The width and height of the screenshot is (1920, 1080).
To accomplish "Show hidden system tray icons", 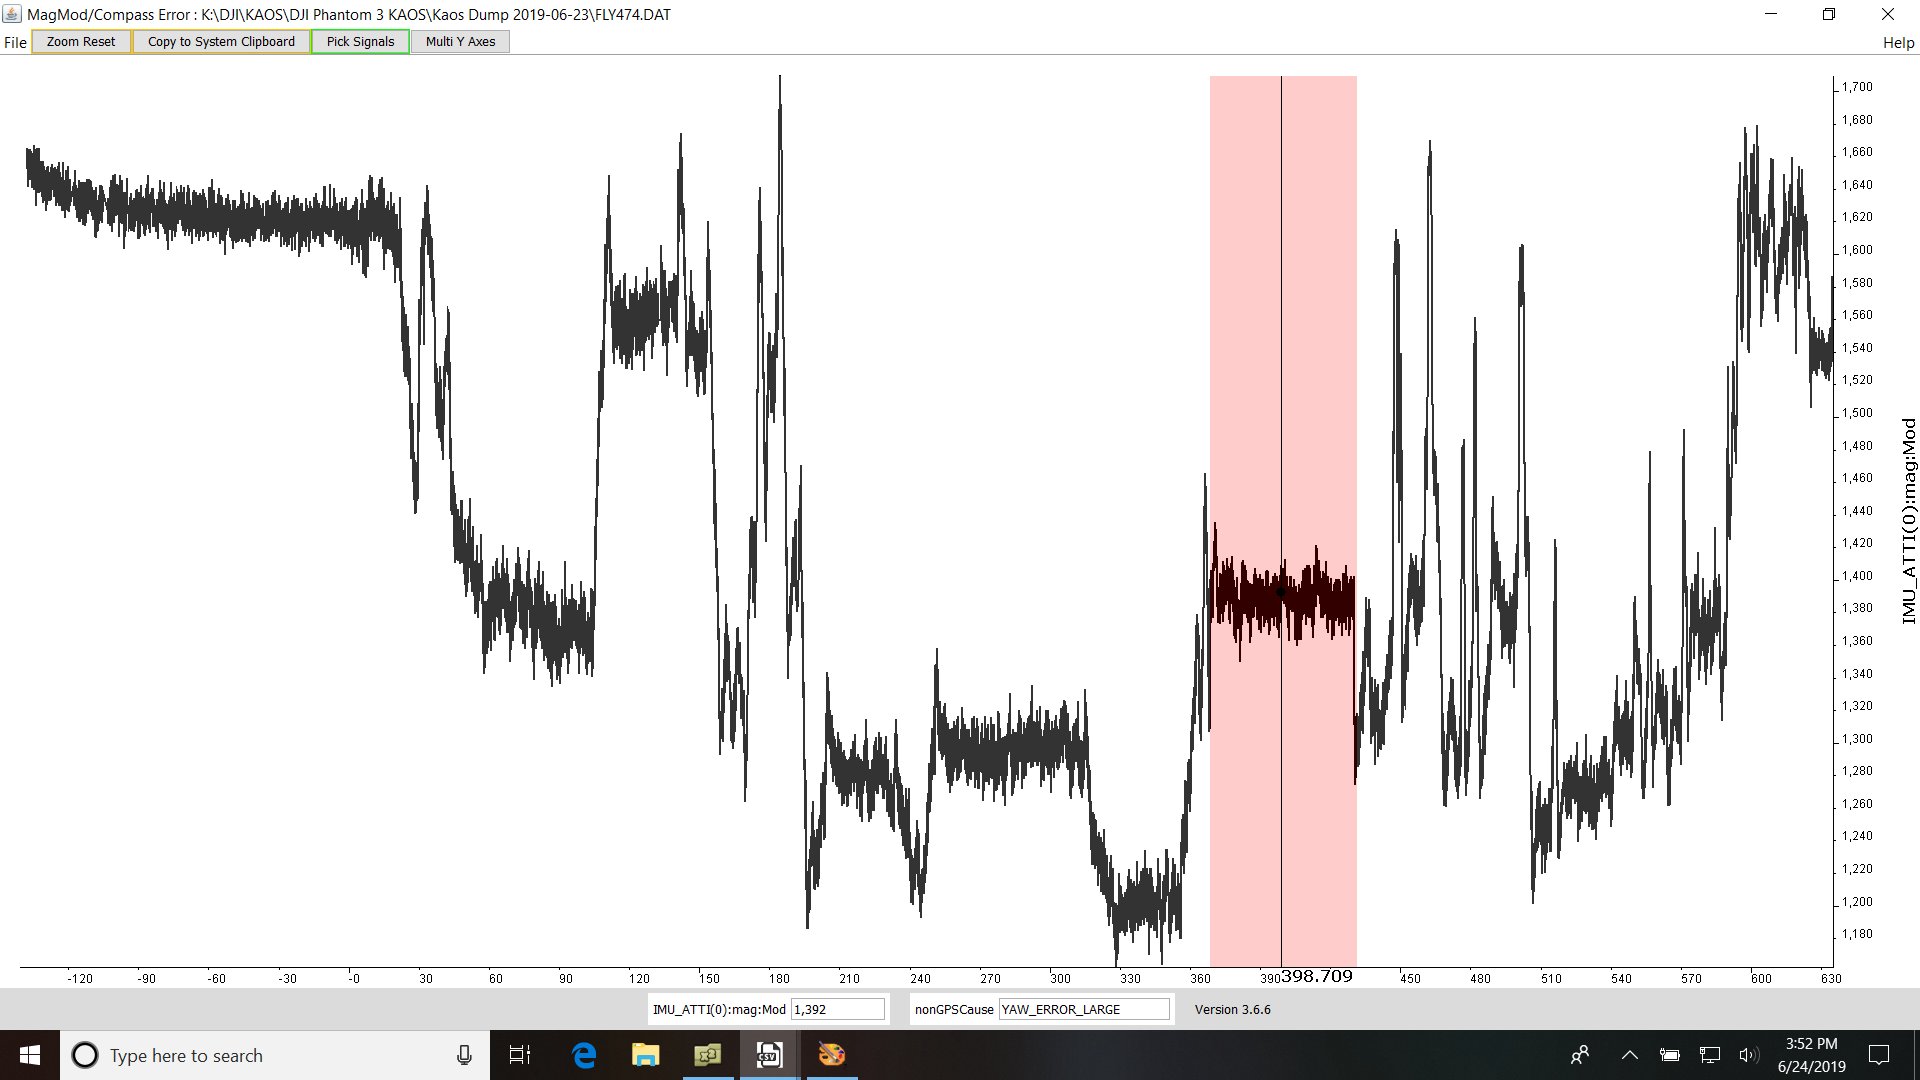I will 1629,1055.
